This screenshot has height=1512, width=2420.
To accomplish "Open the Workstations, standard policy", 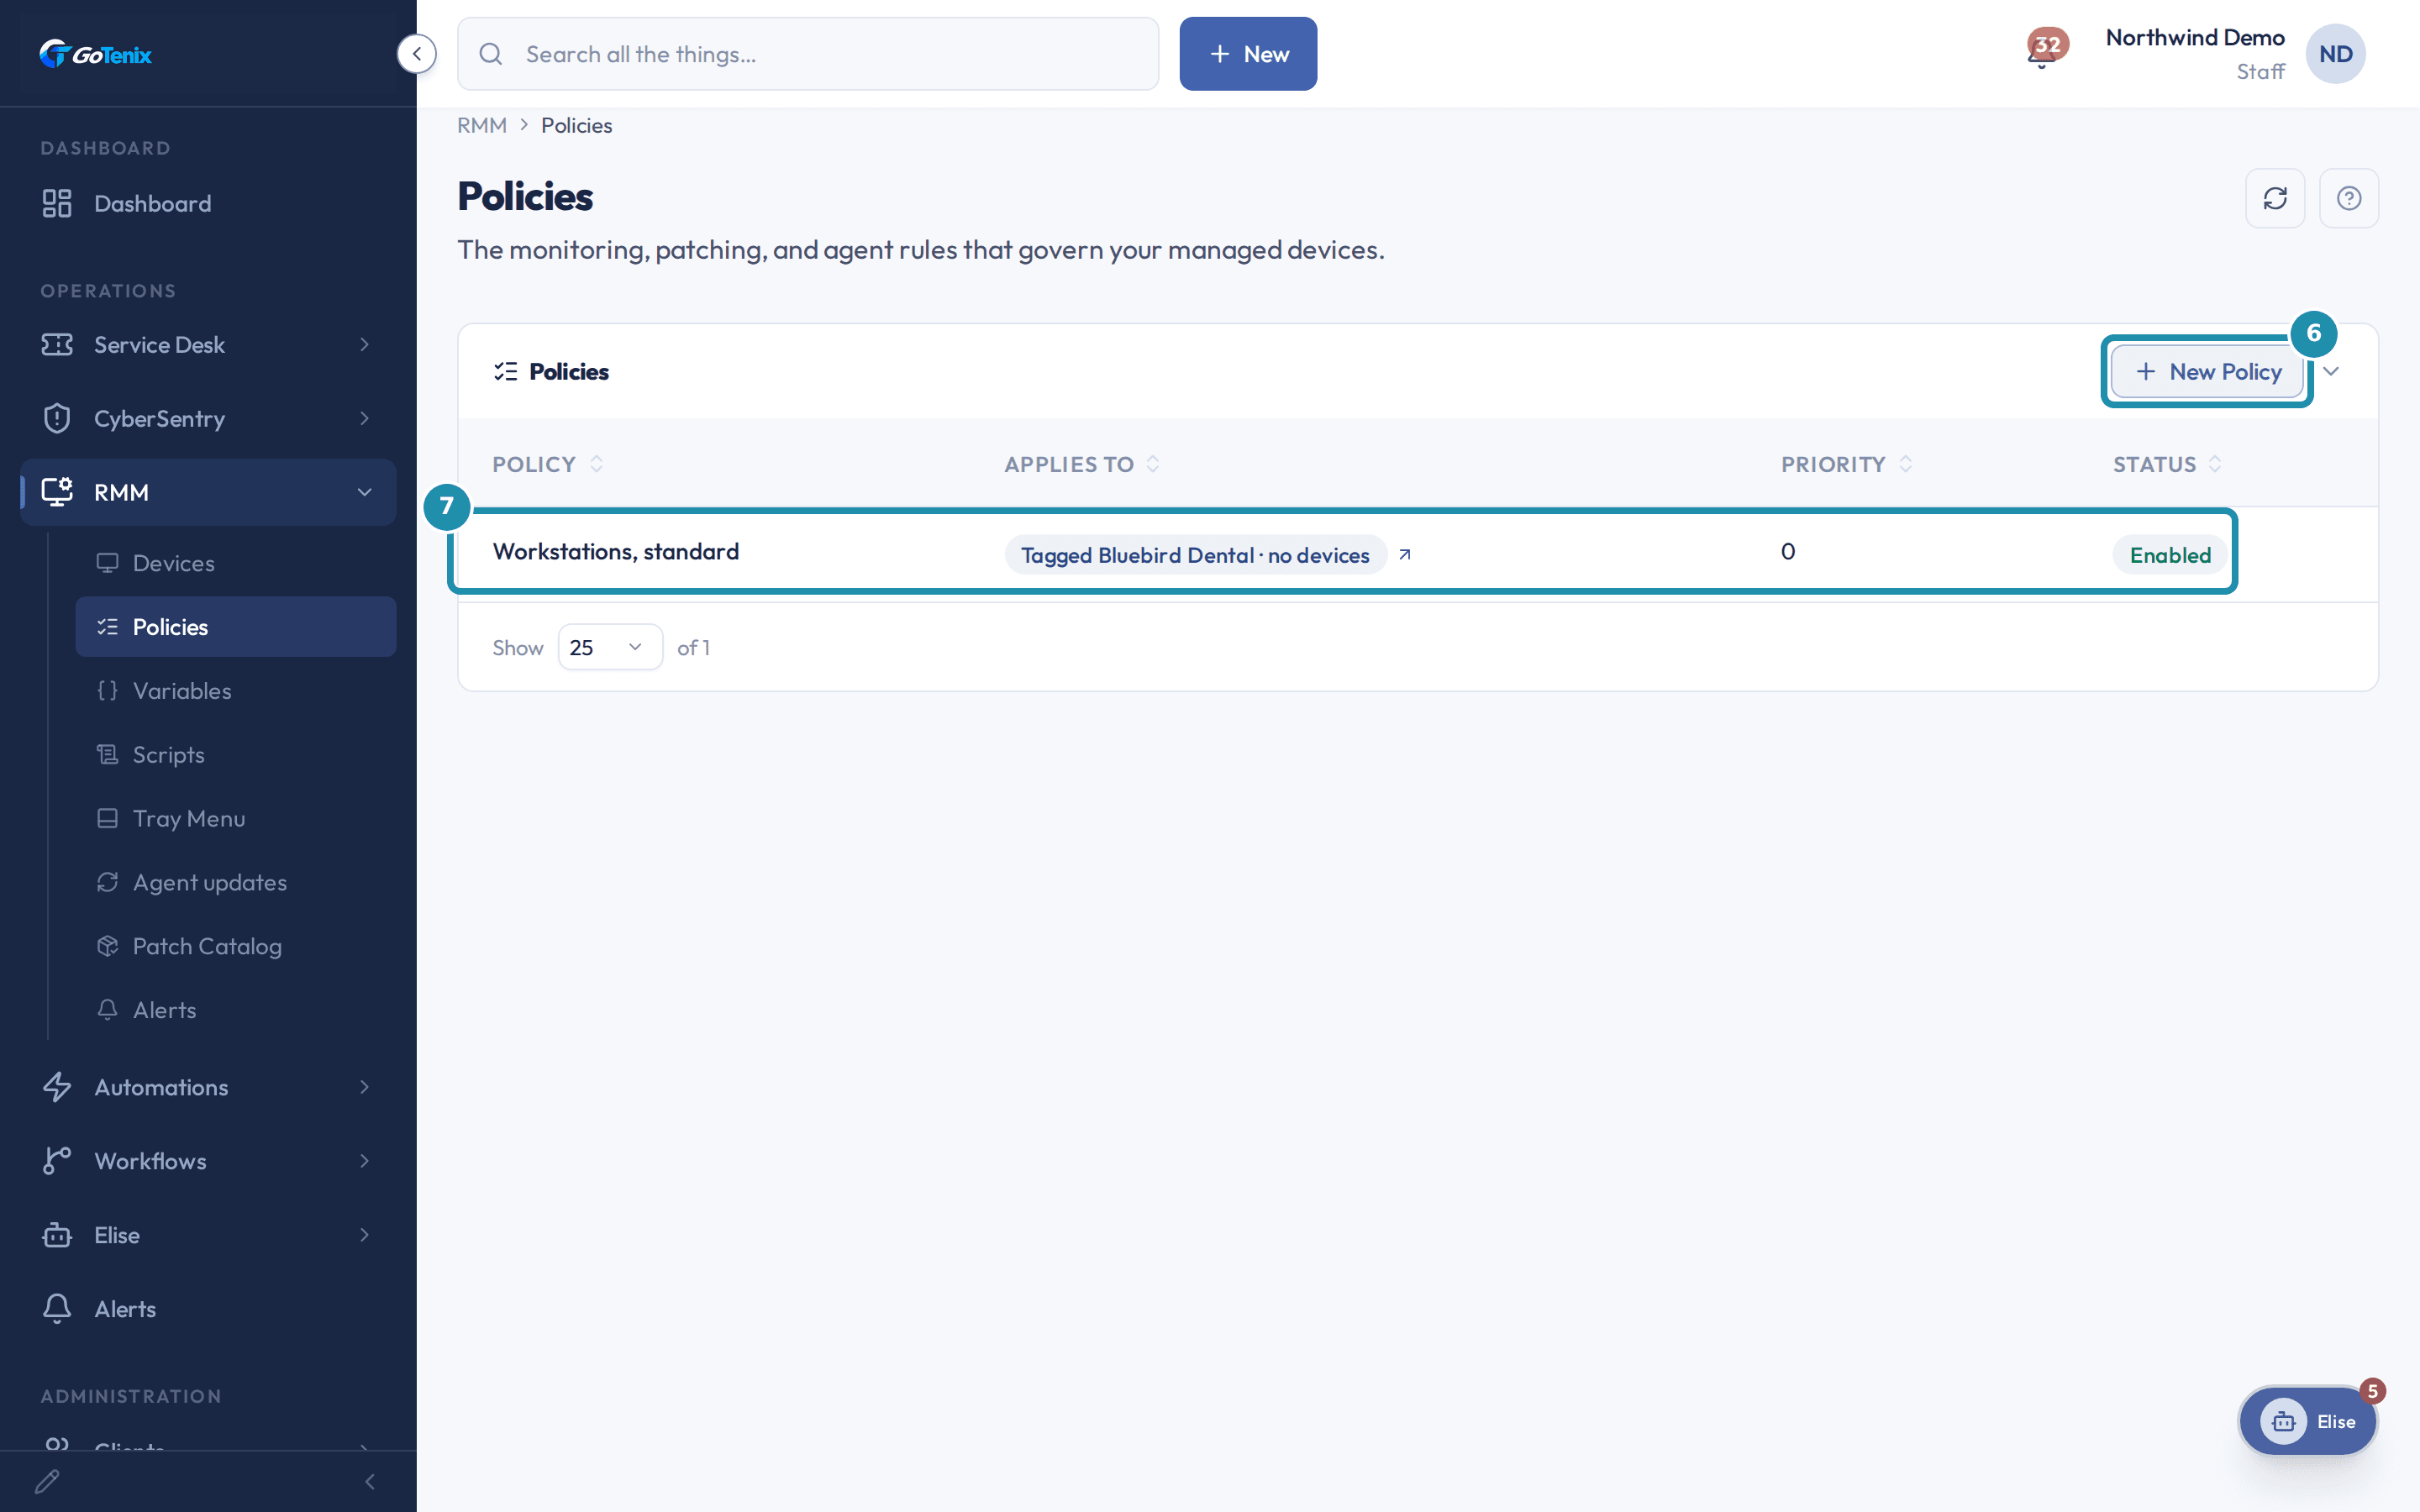I will 616,552.
